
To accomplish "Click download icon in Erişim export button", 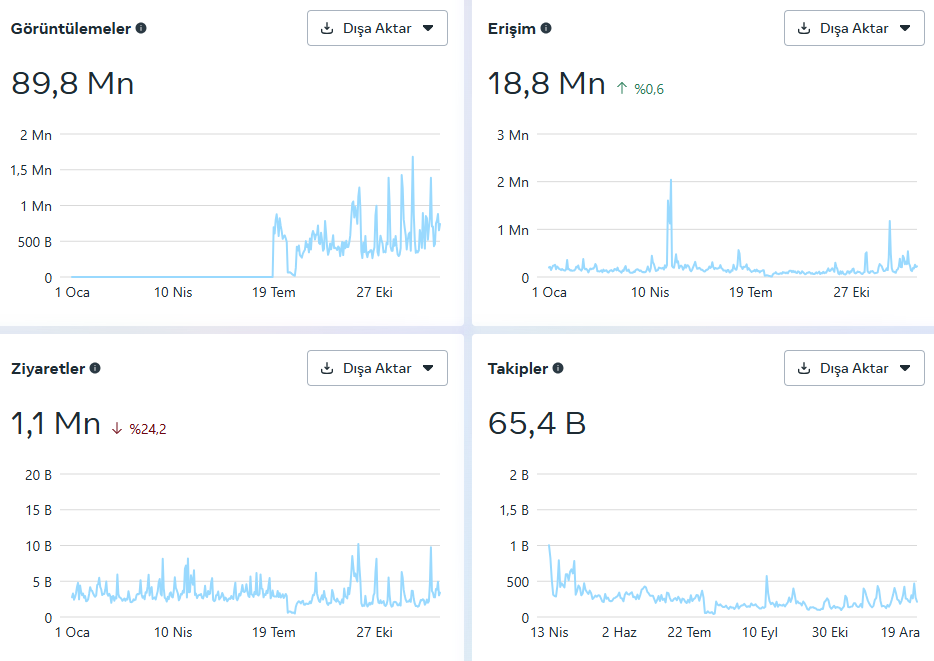I will 804,28.
